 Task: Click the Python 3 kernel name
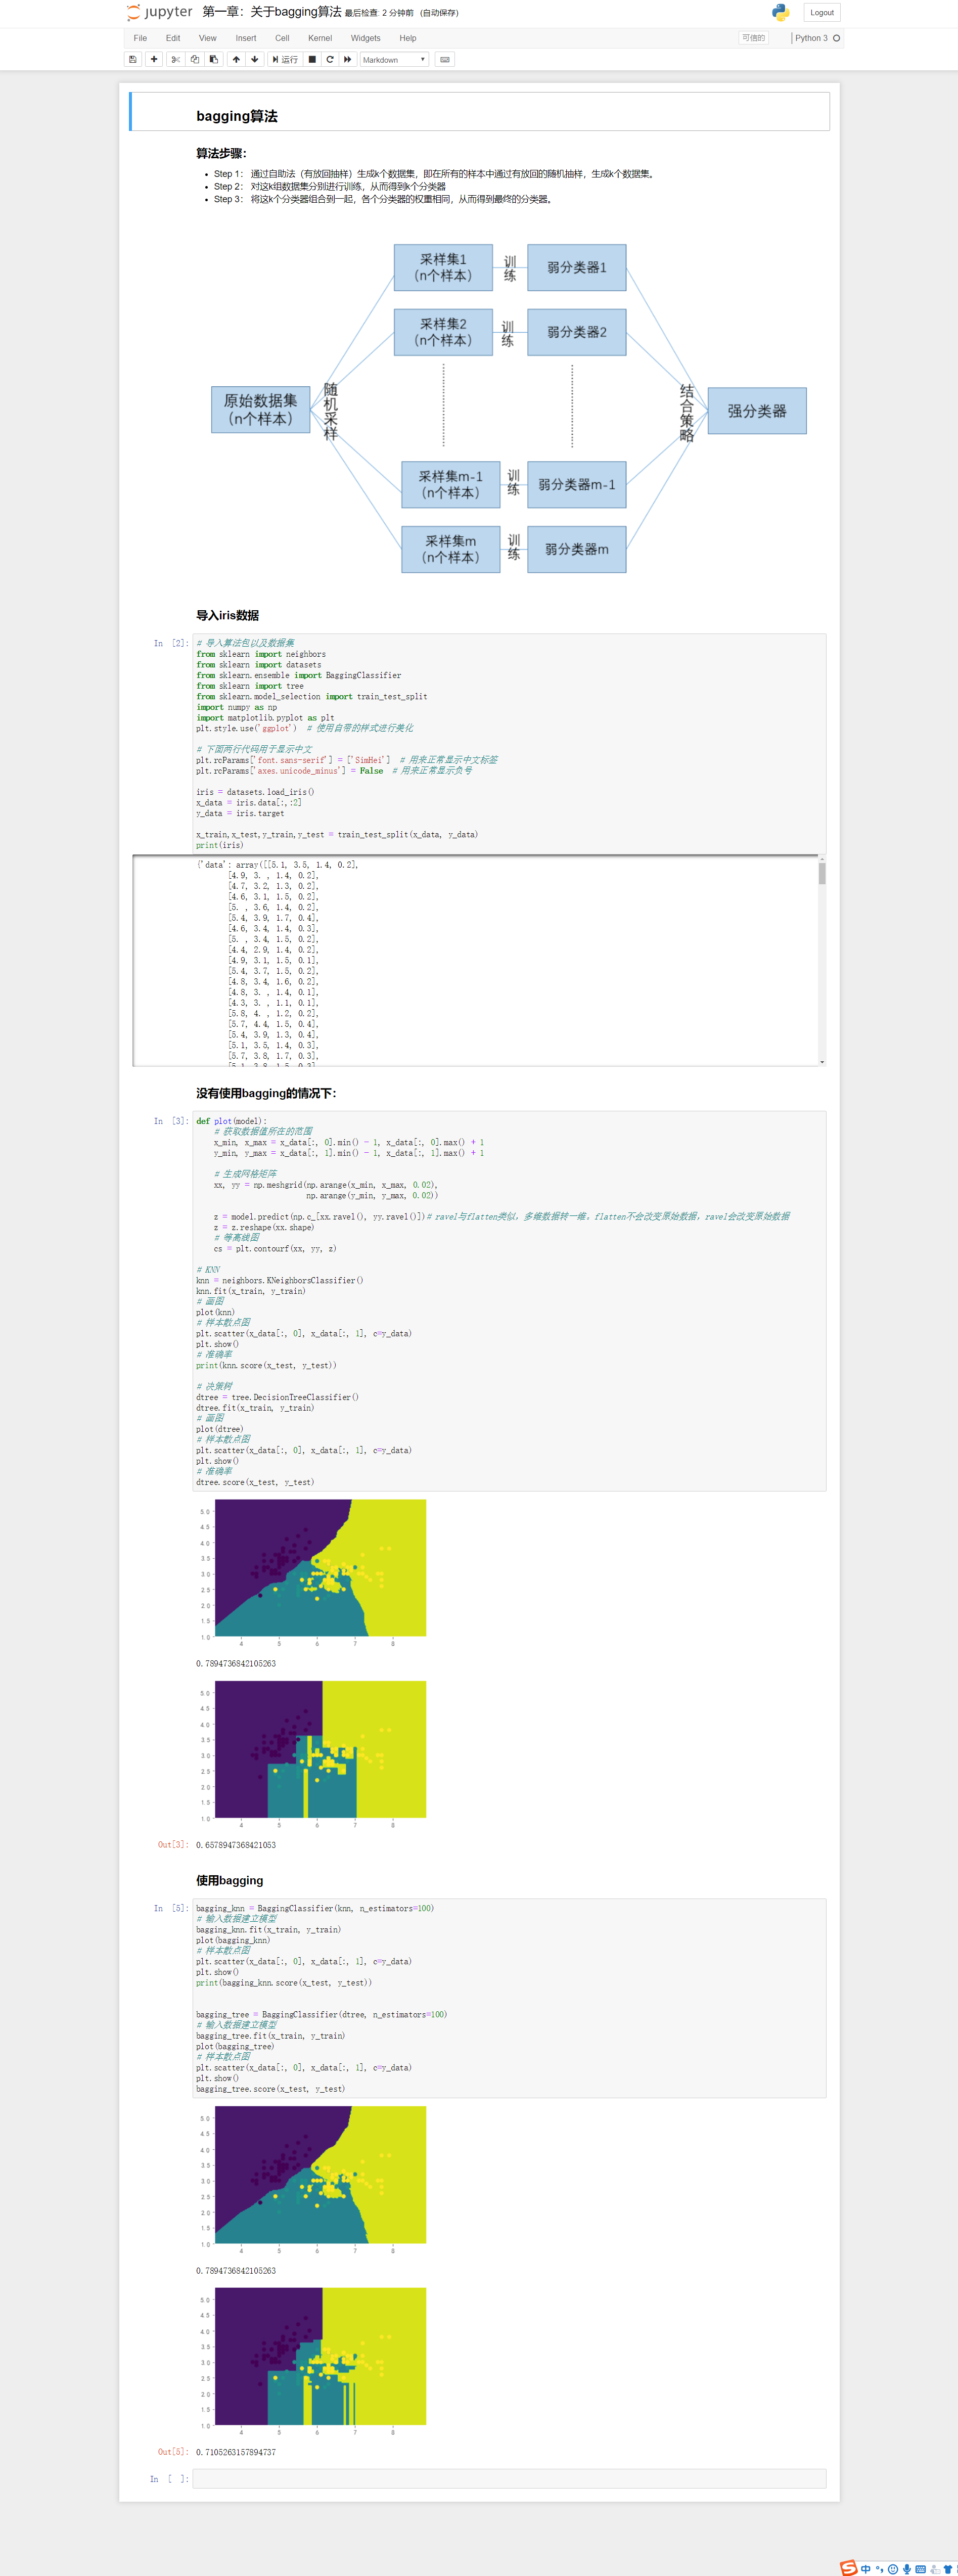tap(811, 38)
